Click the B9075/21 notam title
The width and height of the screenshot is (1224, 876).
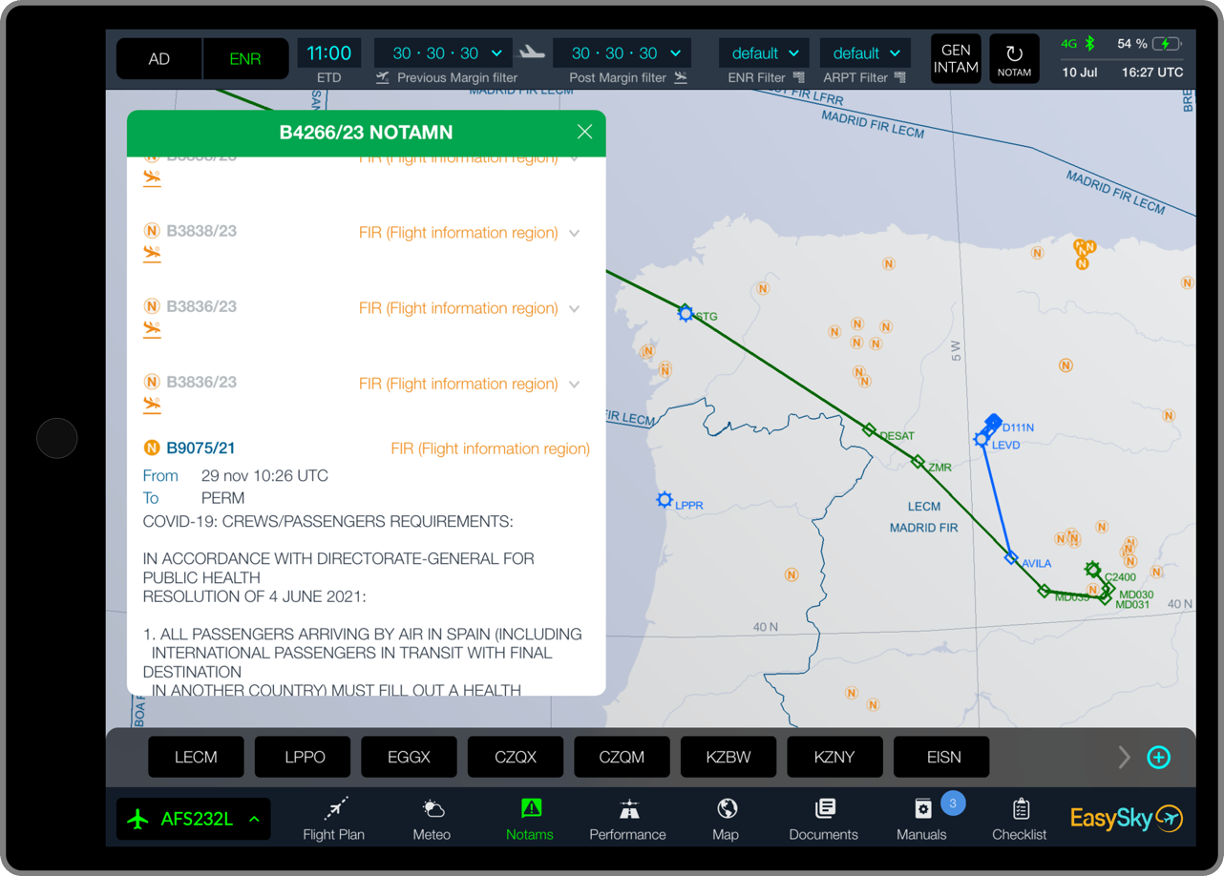click(201, 448)
